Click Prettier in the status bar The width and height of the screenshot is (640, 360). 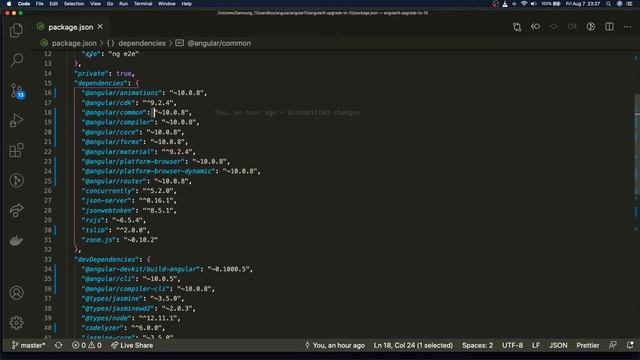588,345
